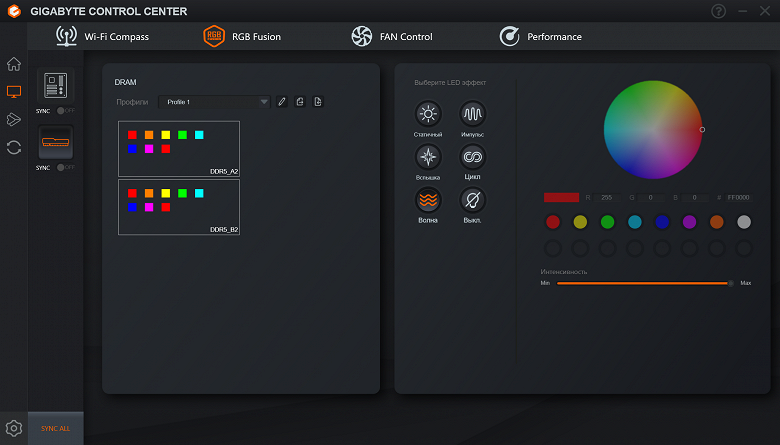This screenshot has width=780, height=445.
Task: Click the SYNC ALL button
Action: (56, 429)
